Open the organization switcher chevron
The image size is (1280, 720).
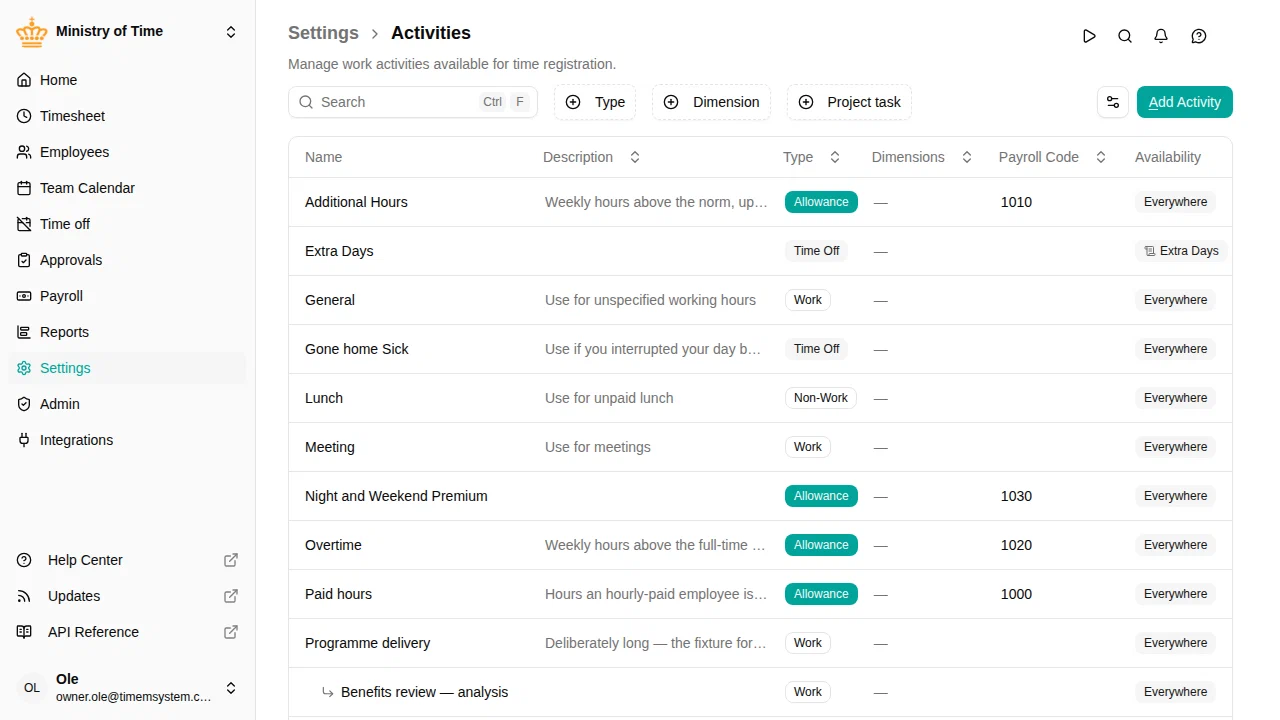[x=231, y=32]
